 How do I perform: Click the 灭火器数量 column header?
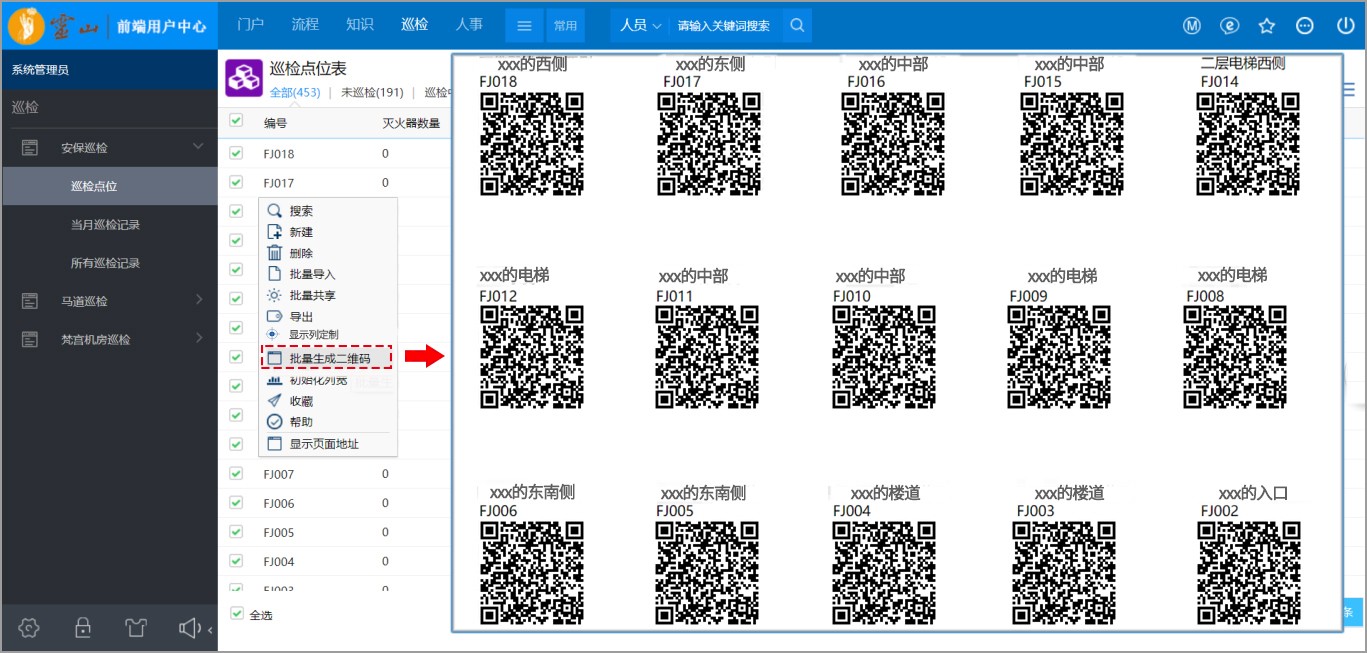(x=411, y=123)
